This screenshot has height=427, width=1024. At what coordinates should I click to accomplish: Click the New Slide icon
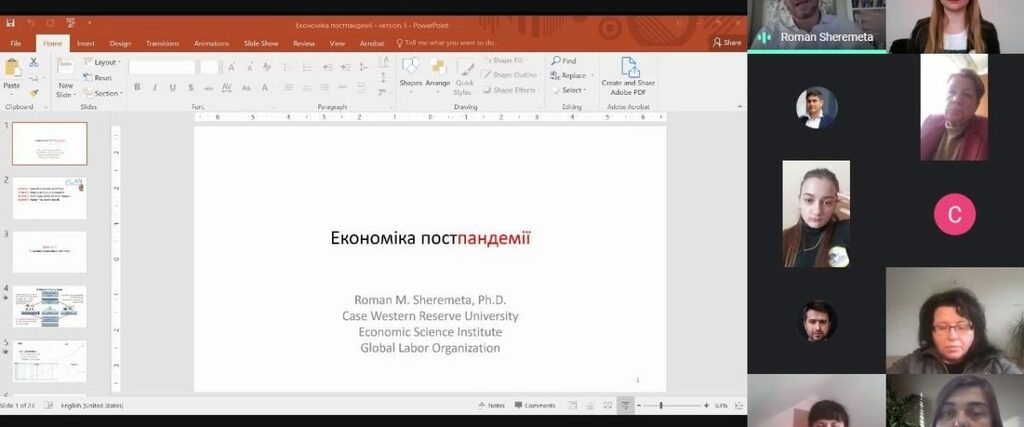click(65, 67)
